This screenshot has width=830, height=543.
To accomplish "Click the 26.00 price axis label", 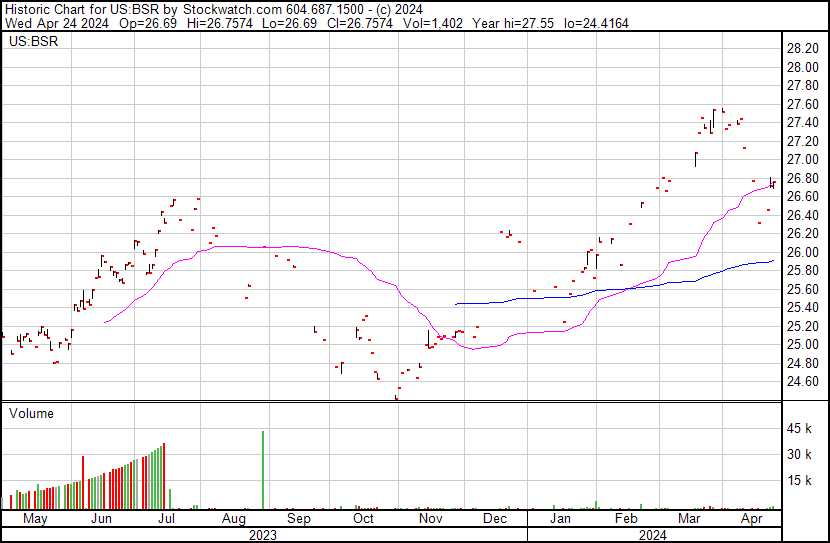I will [804, 253].
